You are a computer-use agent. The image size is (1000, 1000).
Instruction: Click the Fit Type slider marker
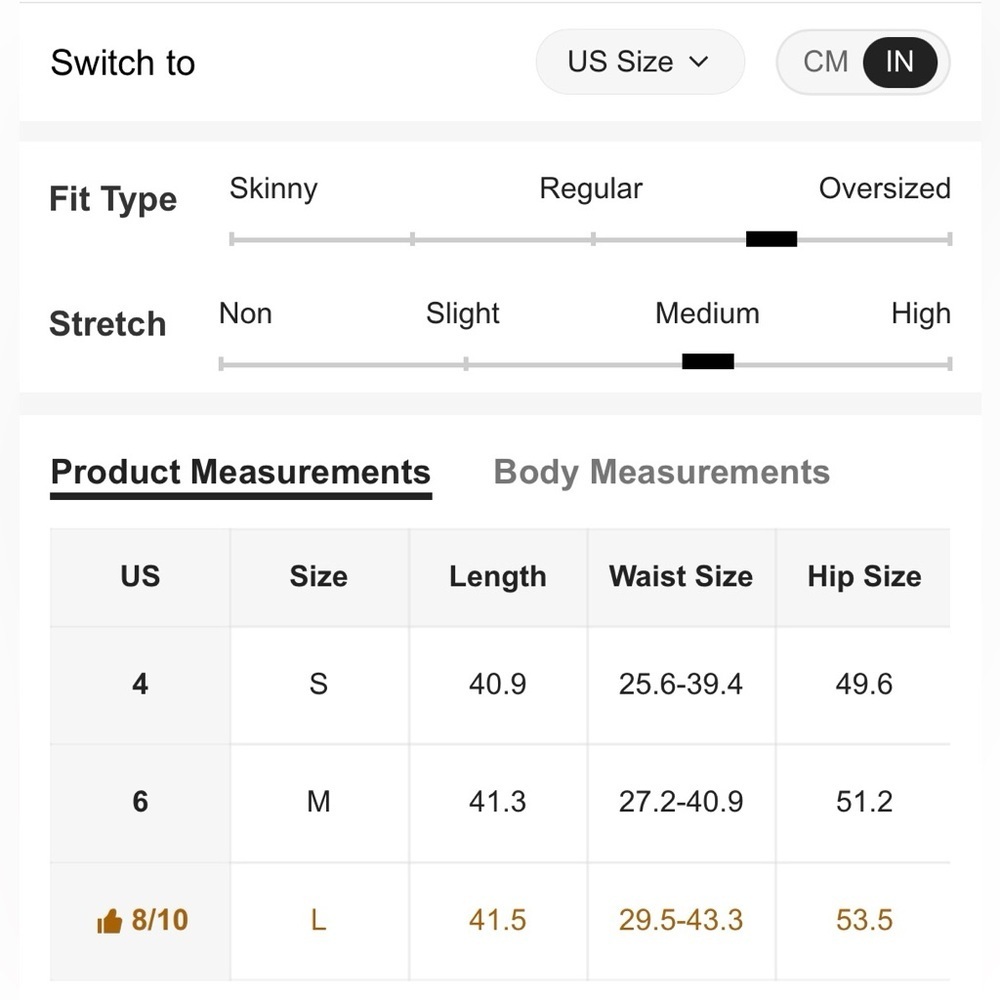[x=771, y=239]
